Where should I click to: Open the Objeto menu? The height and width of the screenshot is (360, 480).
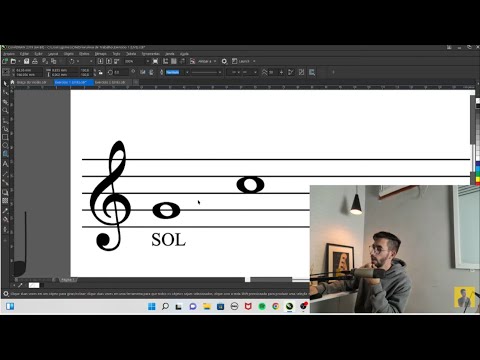69,54
